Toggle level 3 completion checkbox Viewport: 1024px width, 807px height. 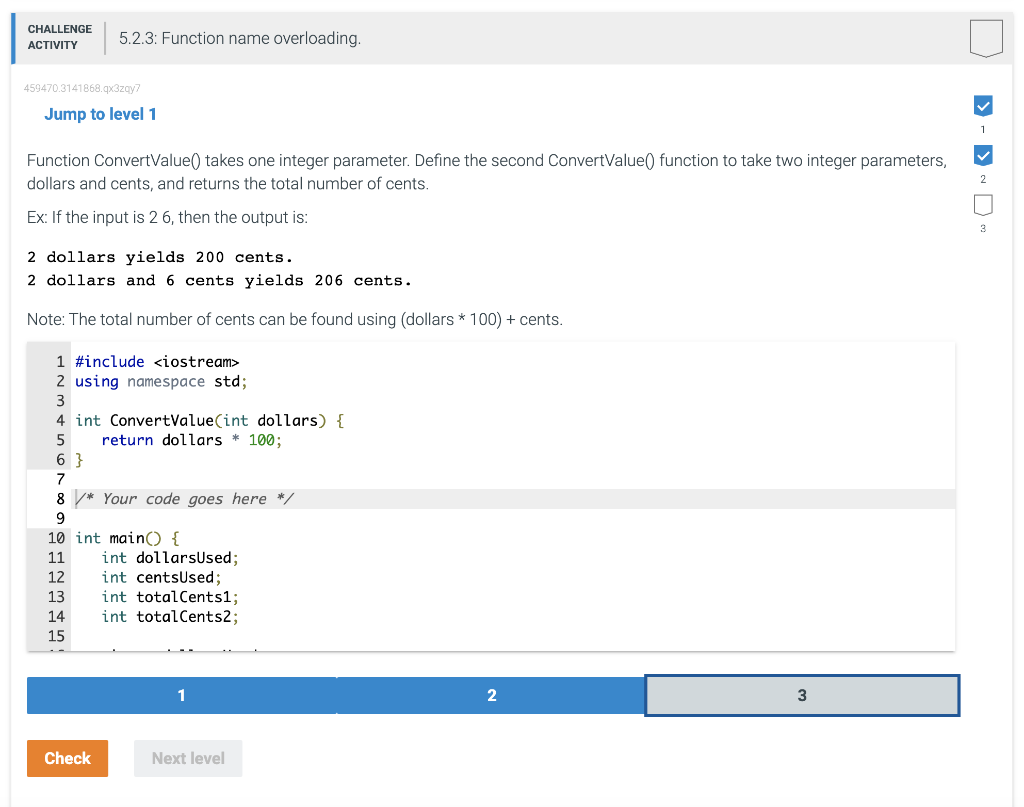982,205
